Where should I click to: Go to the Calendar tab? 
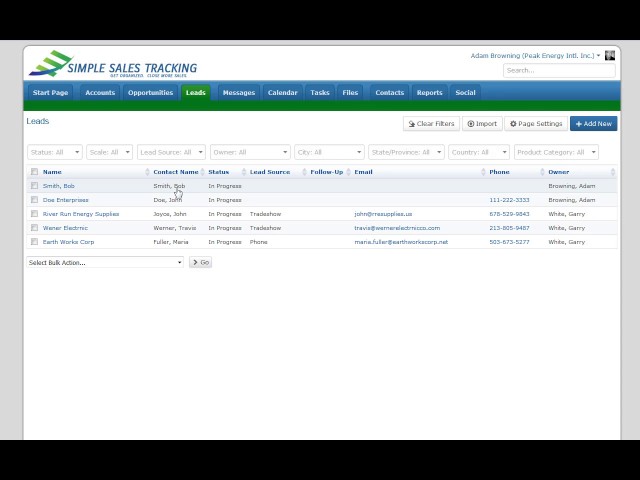point(282,93)
